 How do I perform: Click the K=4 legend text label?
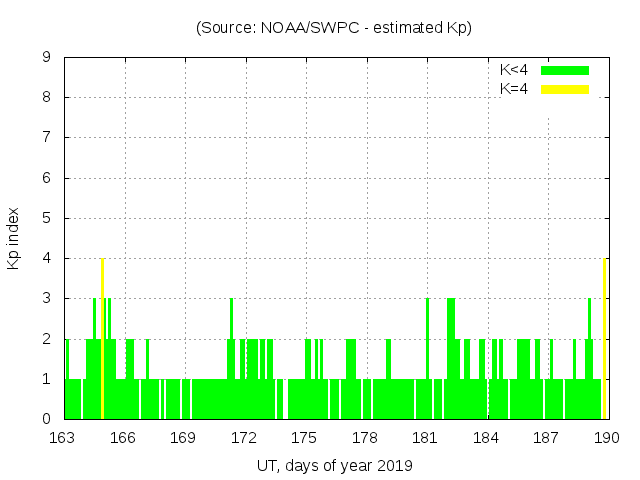514,89
